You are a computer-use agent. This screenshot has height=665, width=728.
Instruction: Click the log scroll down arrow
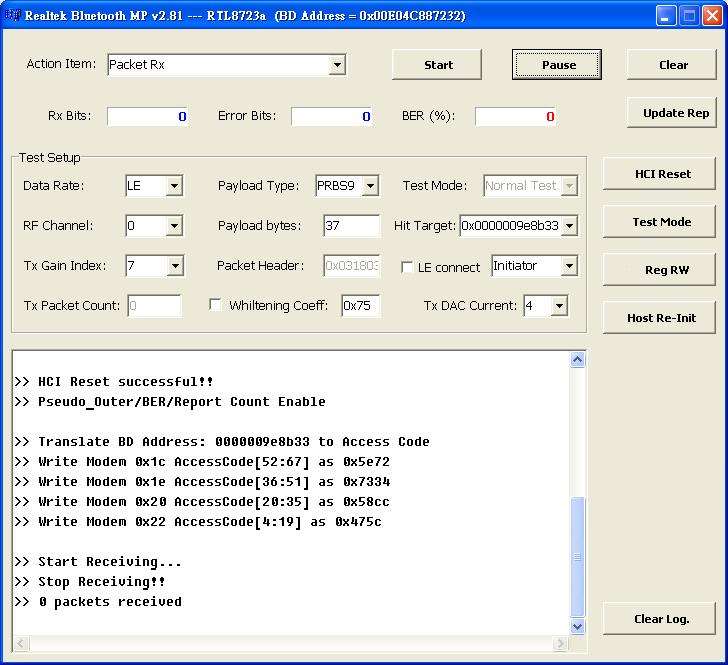pos(577,626)
